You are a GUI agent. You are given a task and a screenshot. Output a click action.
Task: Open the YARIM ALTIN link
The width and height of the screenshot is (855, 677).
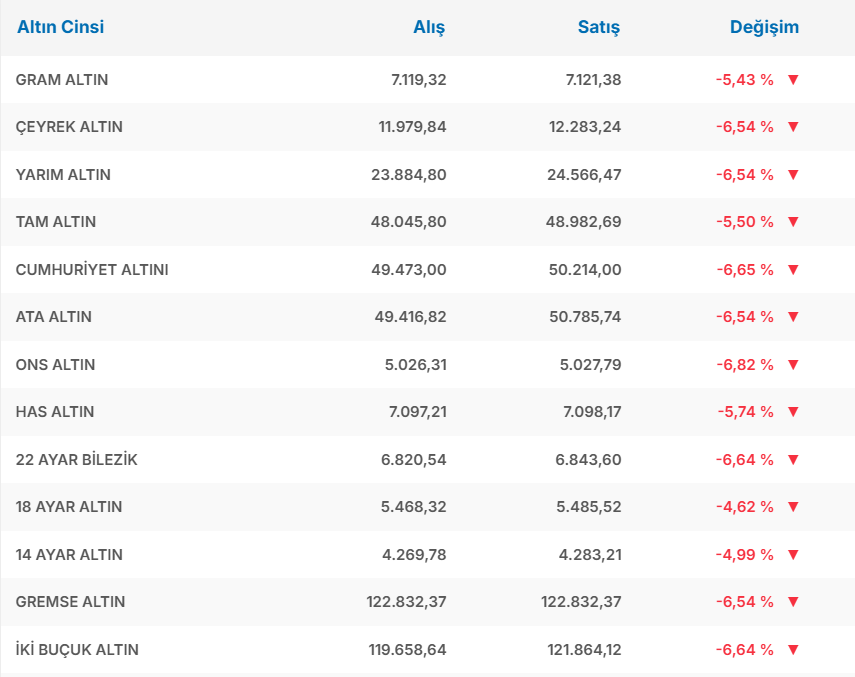click(63, 175)
